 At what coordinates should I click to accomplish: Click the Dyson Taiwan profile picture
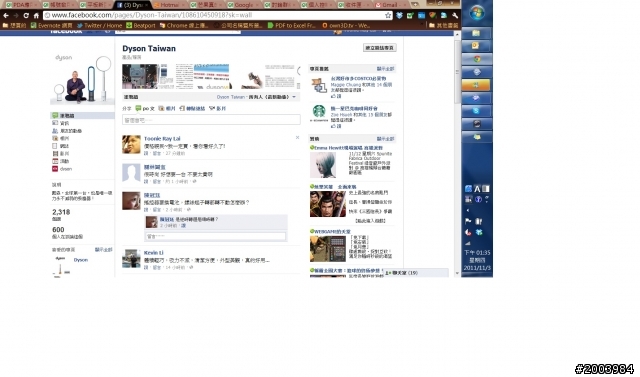coord(82,78)
